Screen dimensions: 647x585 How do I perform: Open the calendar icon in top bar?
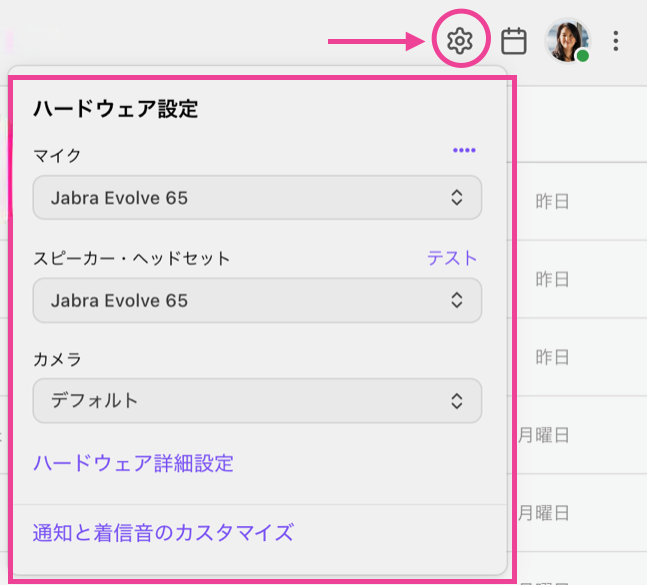514,41
